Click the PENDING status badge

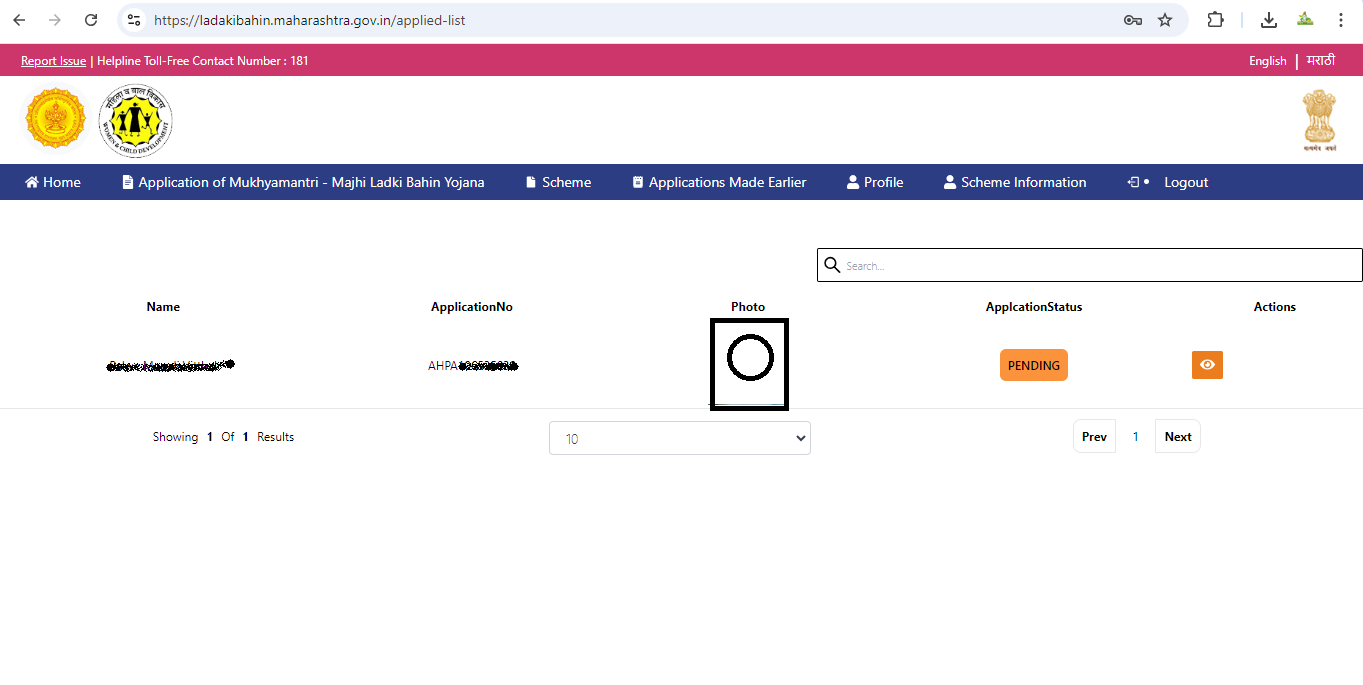[1033, 365]
